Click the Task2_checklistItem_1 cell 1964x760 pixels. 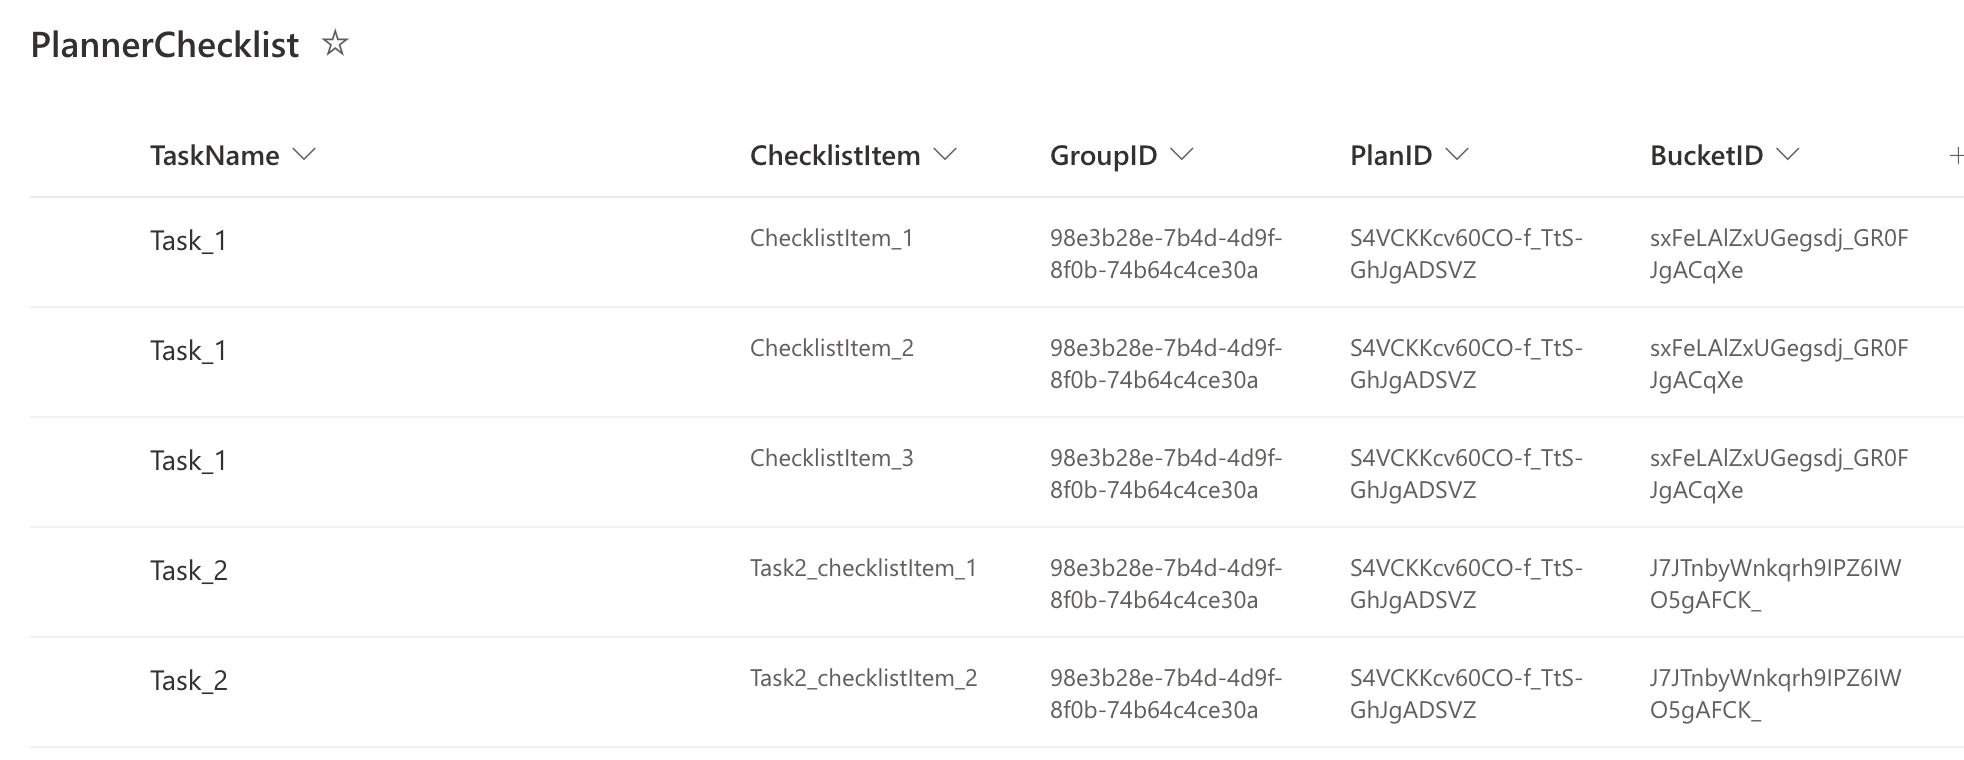[x=864, y=568]
